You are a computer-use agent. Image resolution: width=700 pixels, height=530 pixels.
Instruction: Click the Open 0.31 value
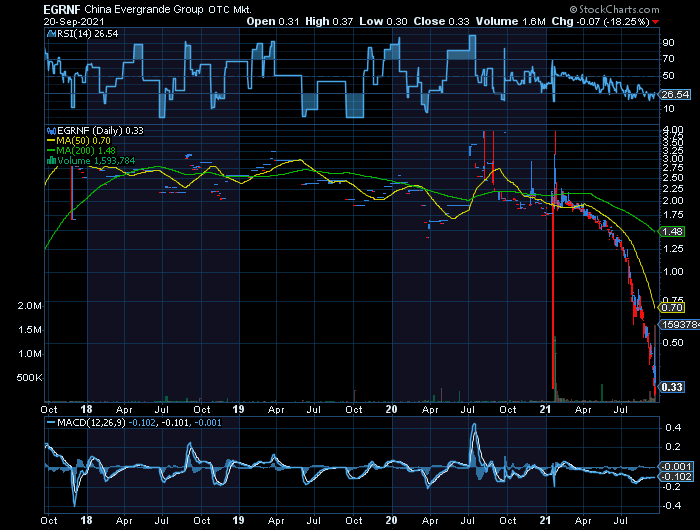click(x=273, y=21)
